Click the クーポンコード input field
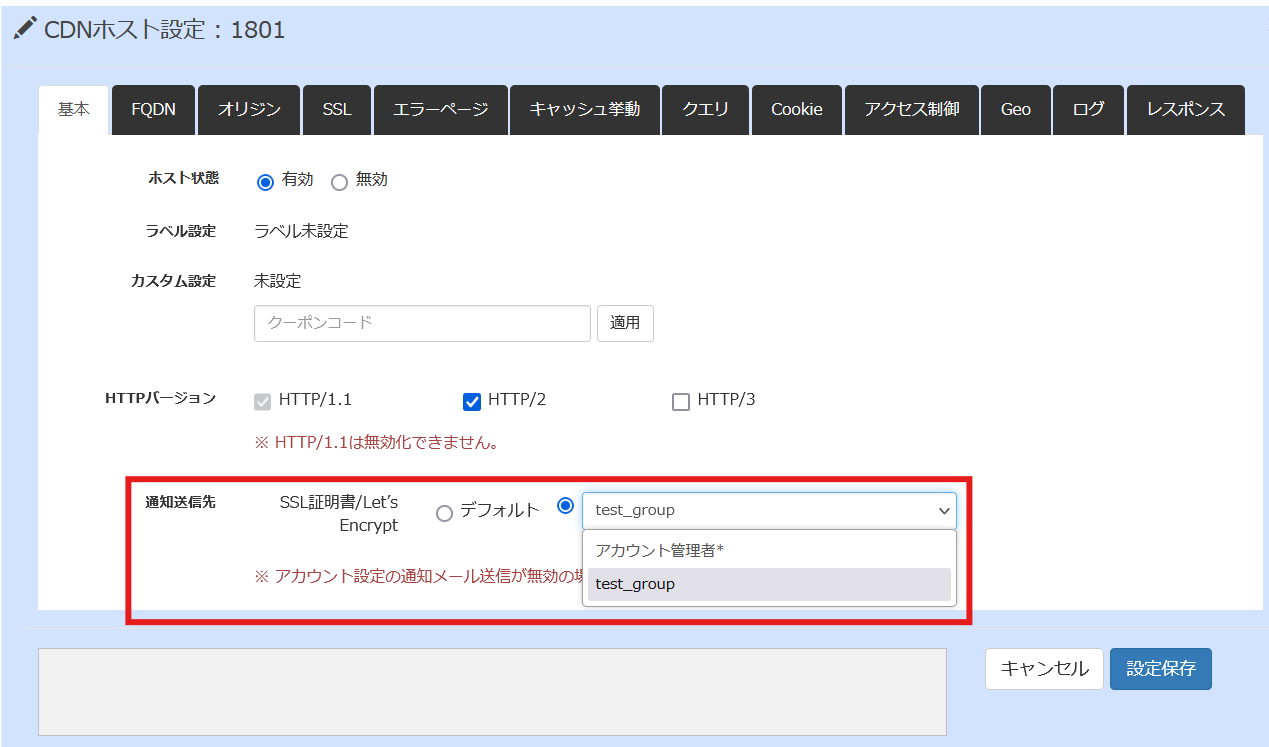This screenshot has height=747, width=1269. 422,324
